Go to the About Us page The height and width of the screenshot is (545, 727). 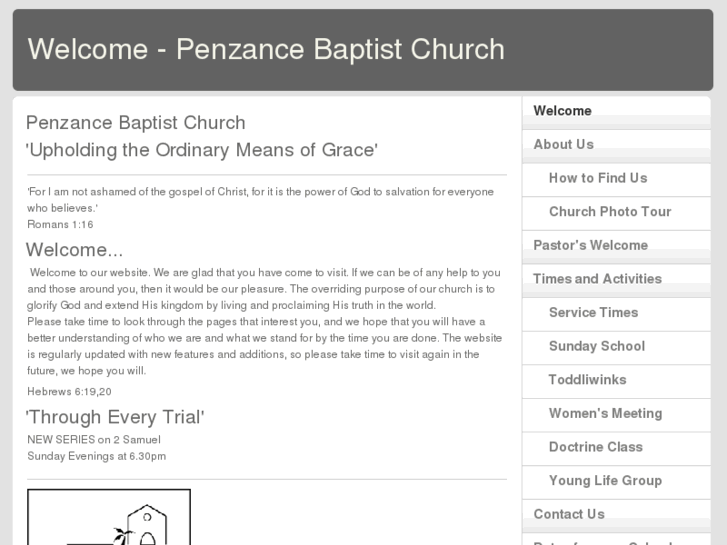click(564, 144)
